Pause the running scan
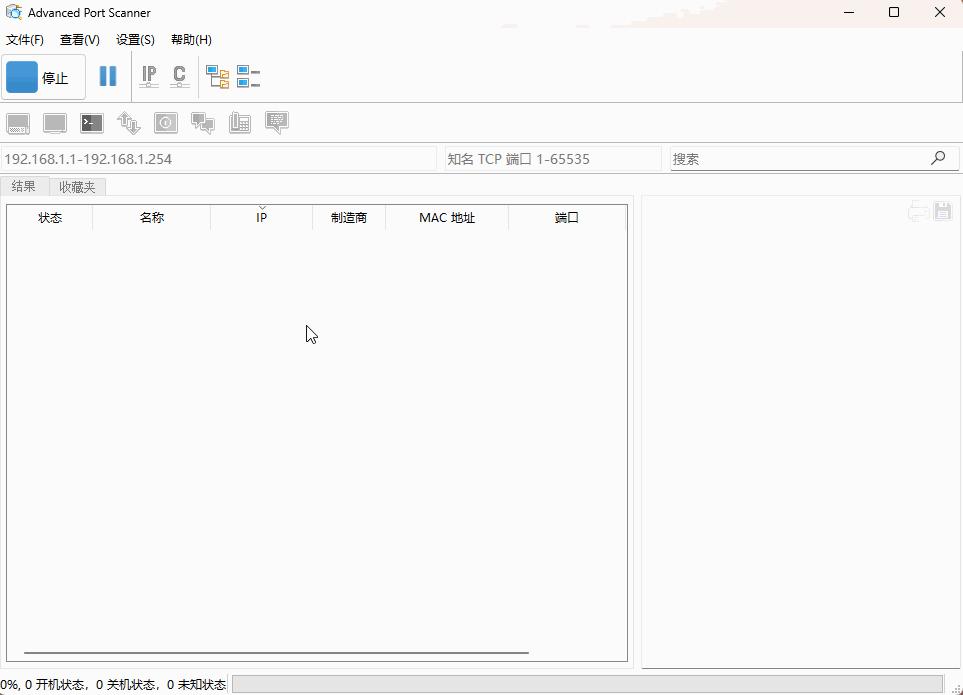 pyautogui.click(x=108, y=76)
